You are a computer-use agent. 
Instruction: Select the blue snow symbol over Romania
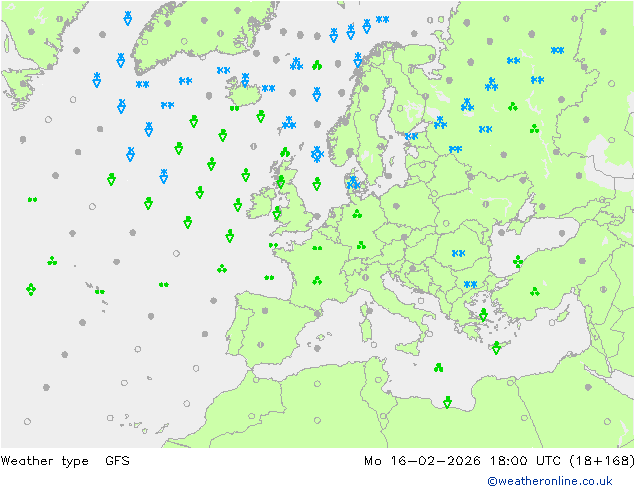pos(459,253)
